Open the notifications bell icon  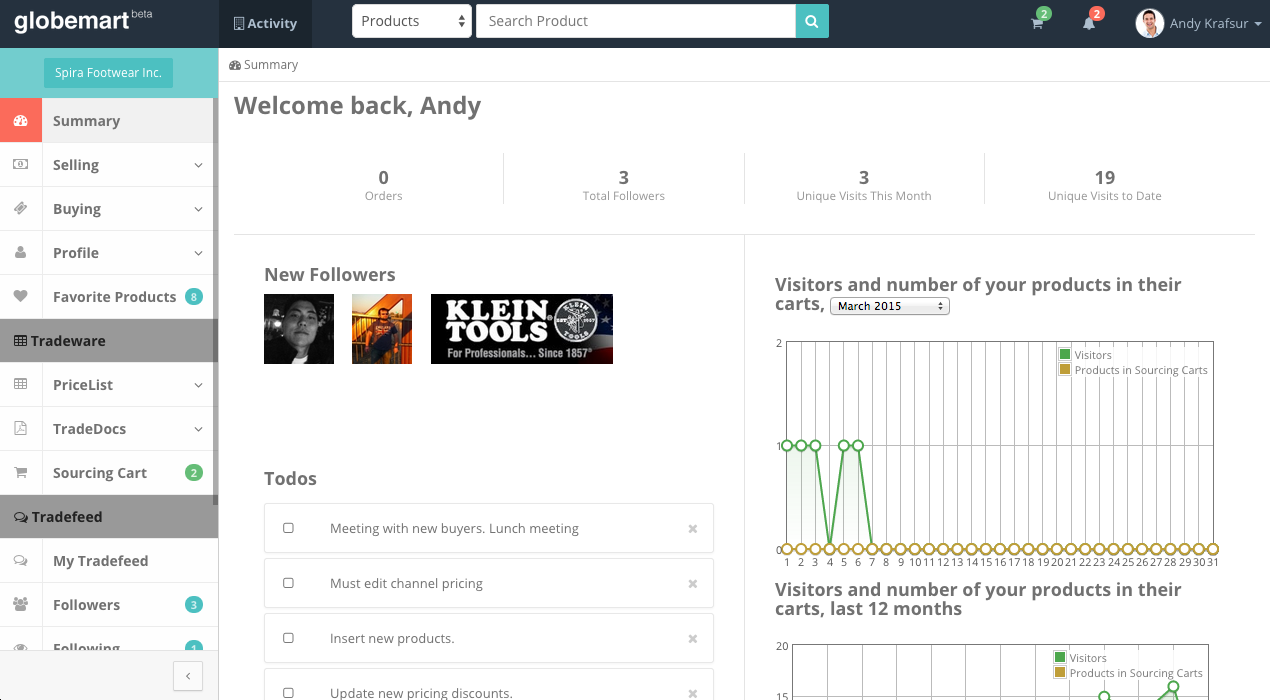[1089, 23]
